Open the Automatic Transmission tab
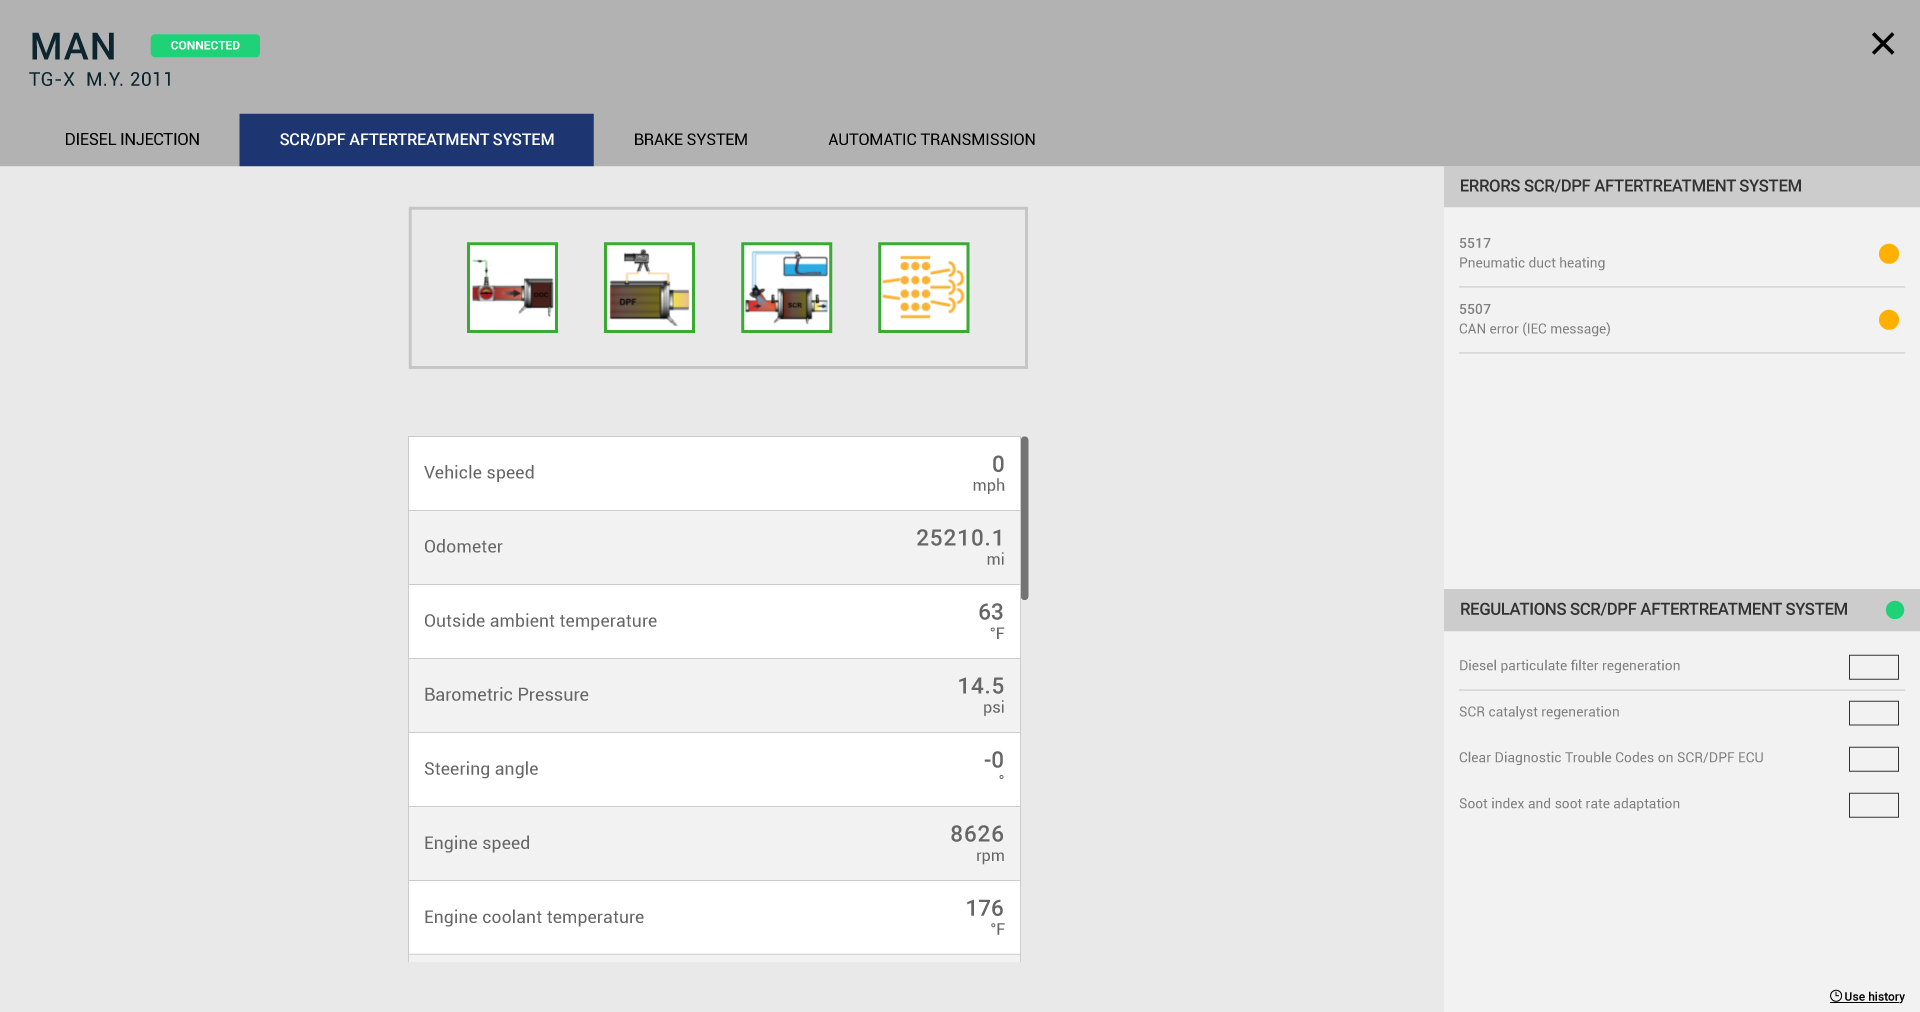The image size is (1920, 1012). tap(931, 140)
